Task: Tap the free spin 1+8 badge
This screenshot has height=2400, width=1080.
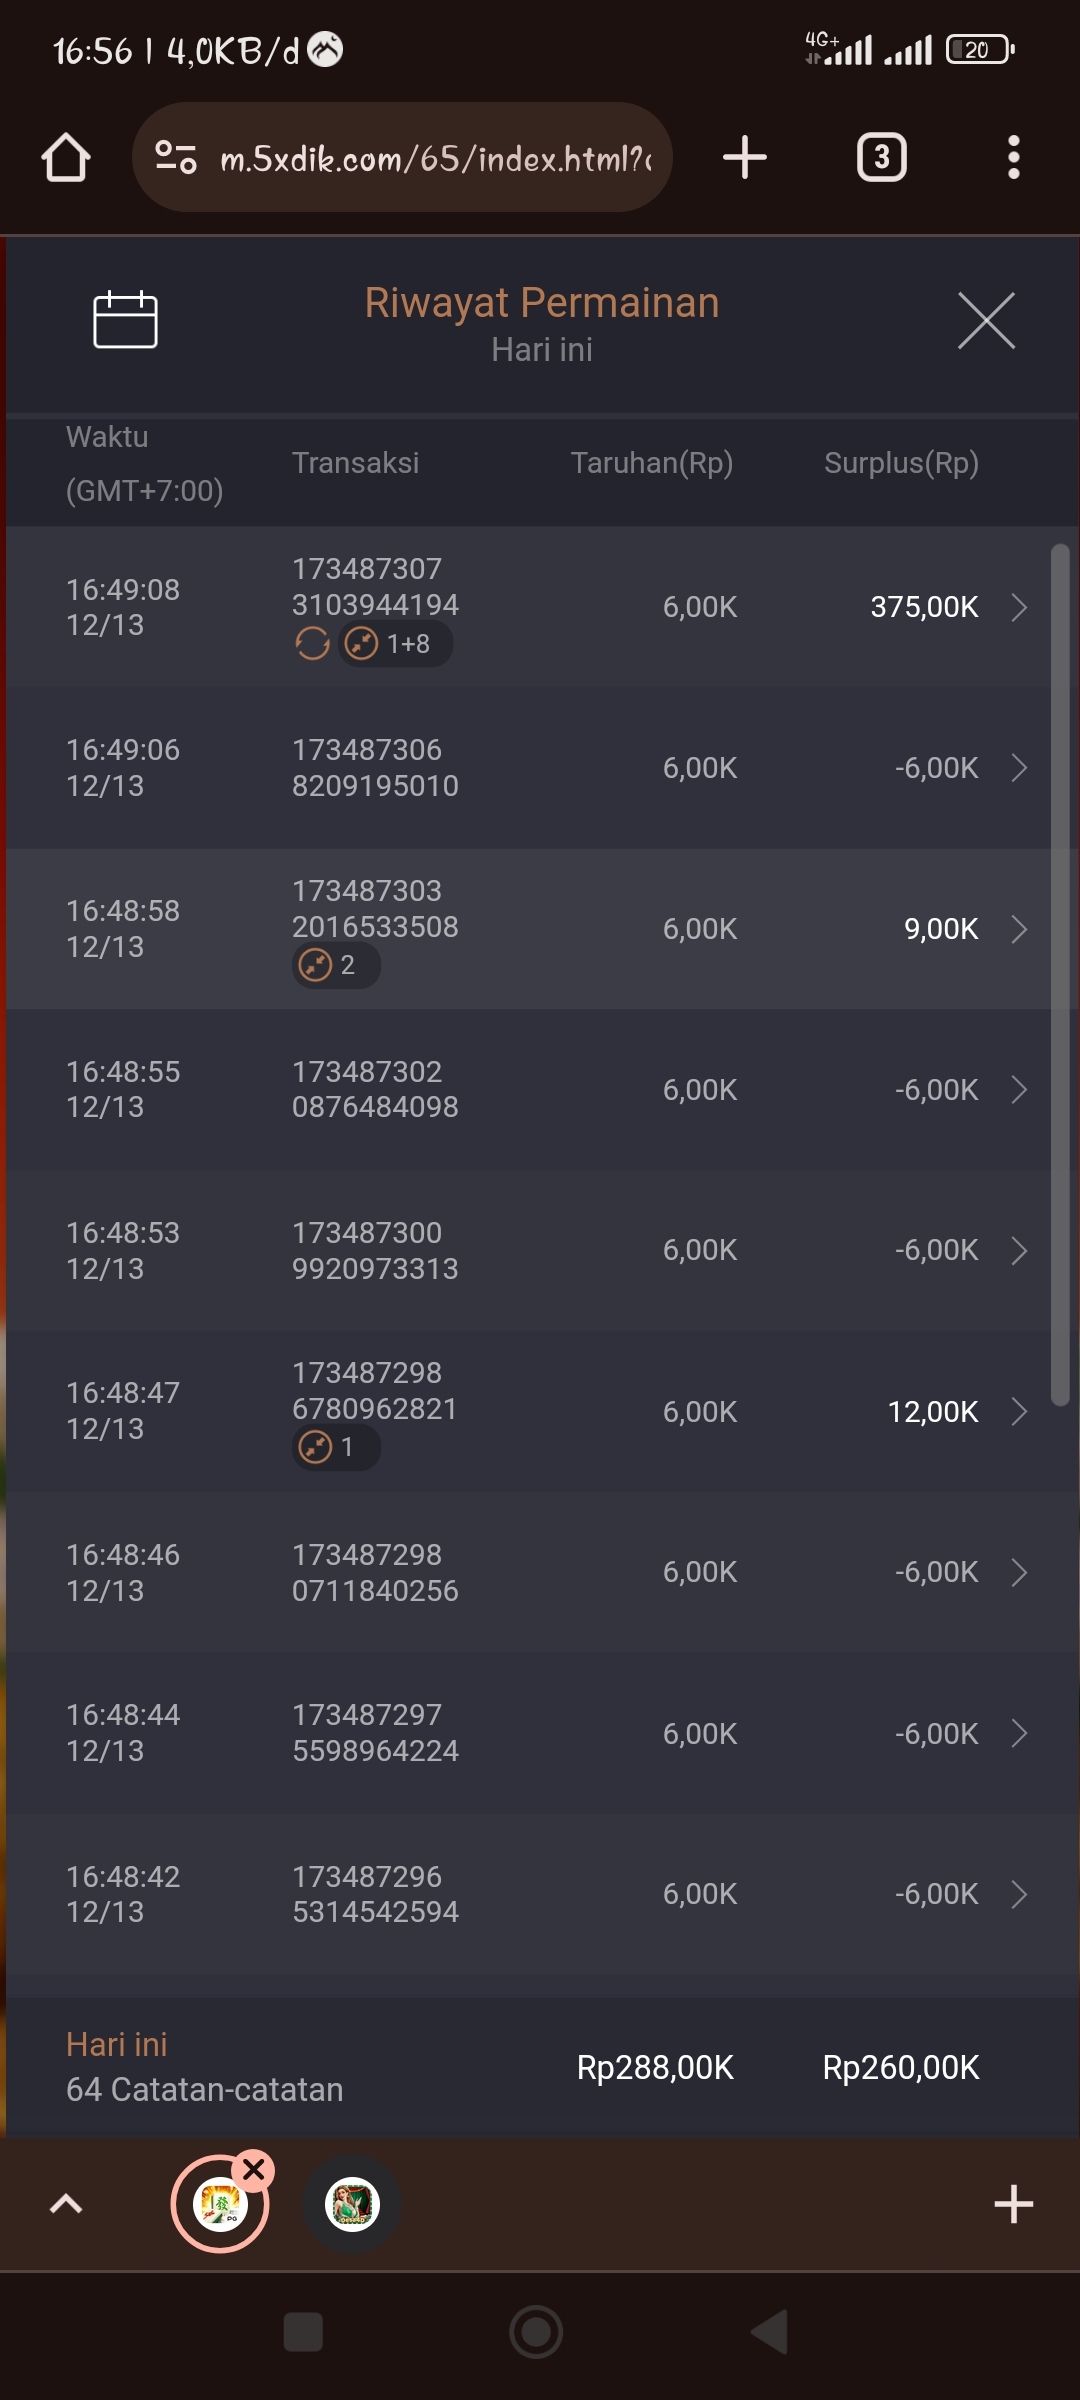Action: [x=395, y=644]
